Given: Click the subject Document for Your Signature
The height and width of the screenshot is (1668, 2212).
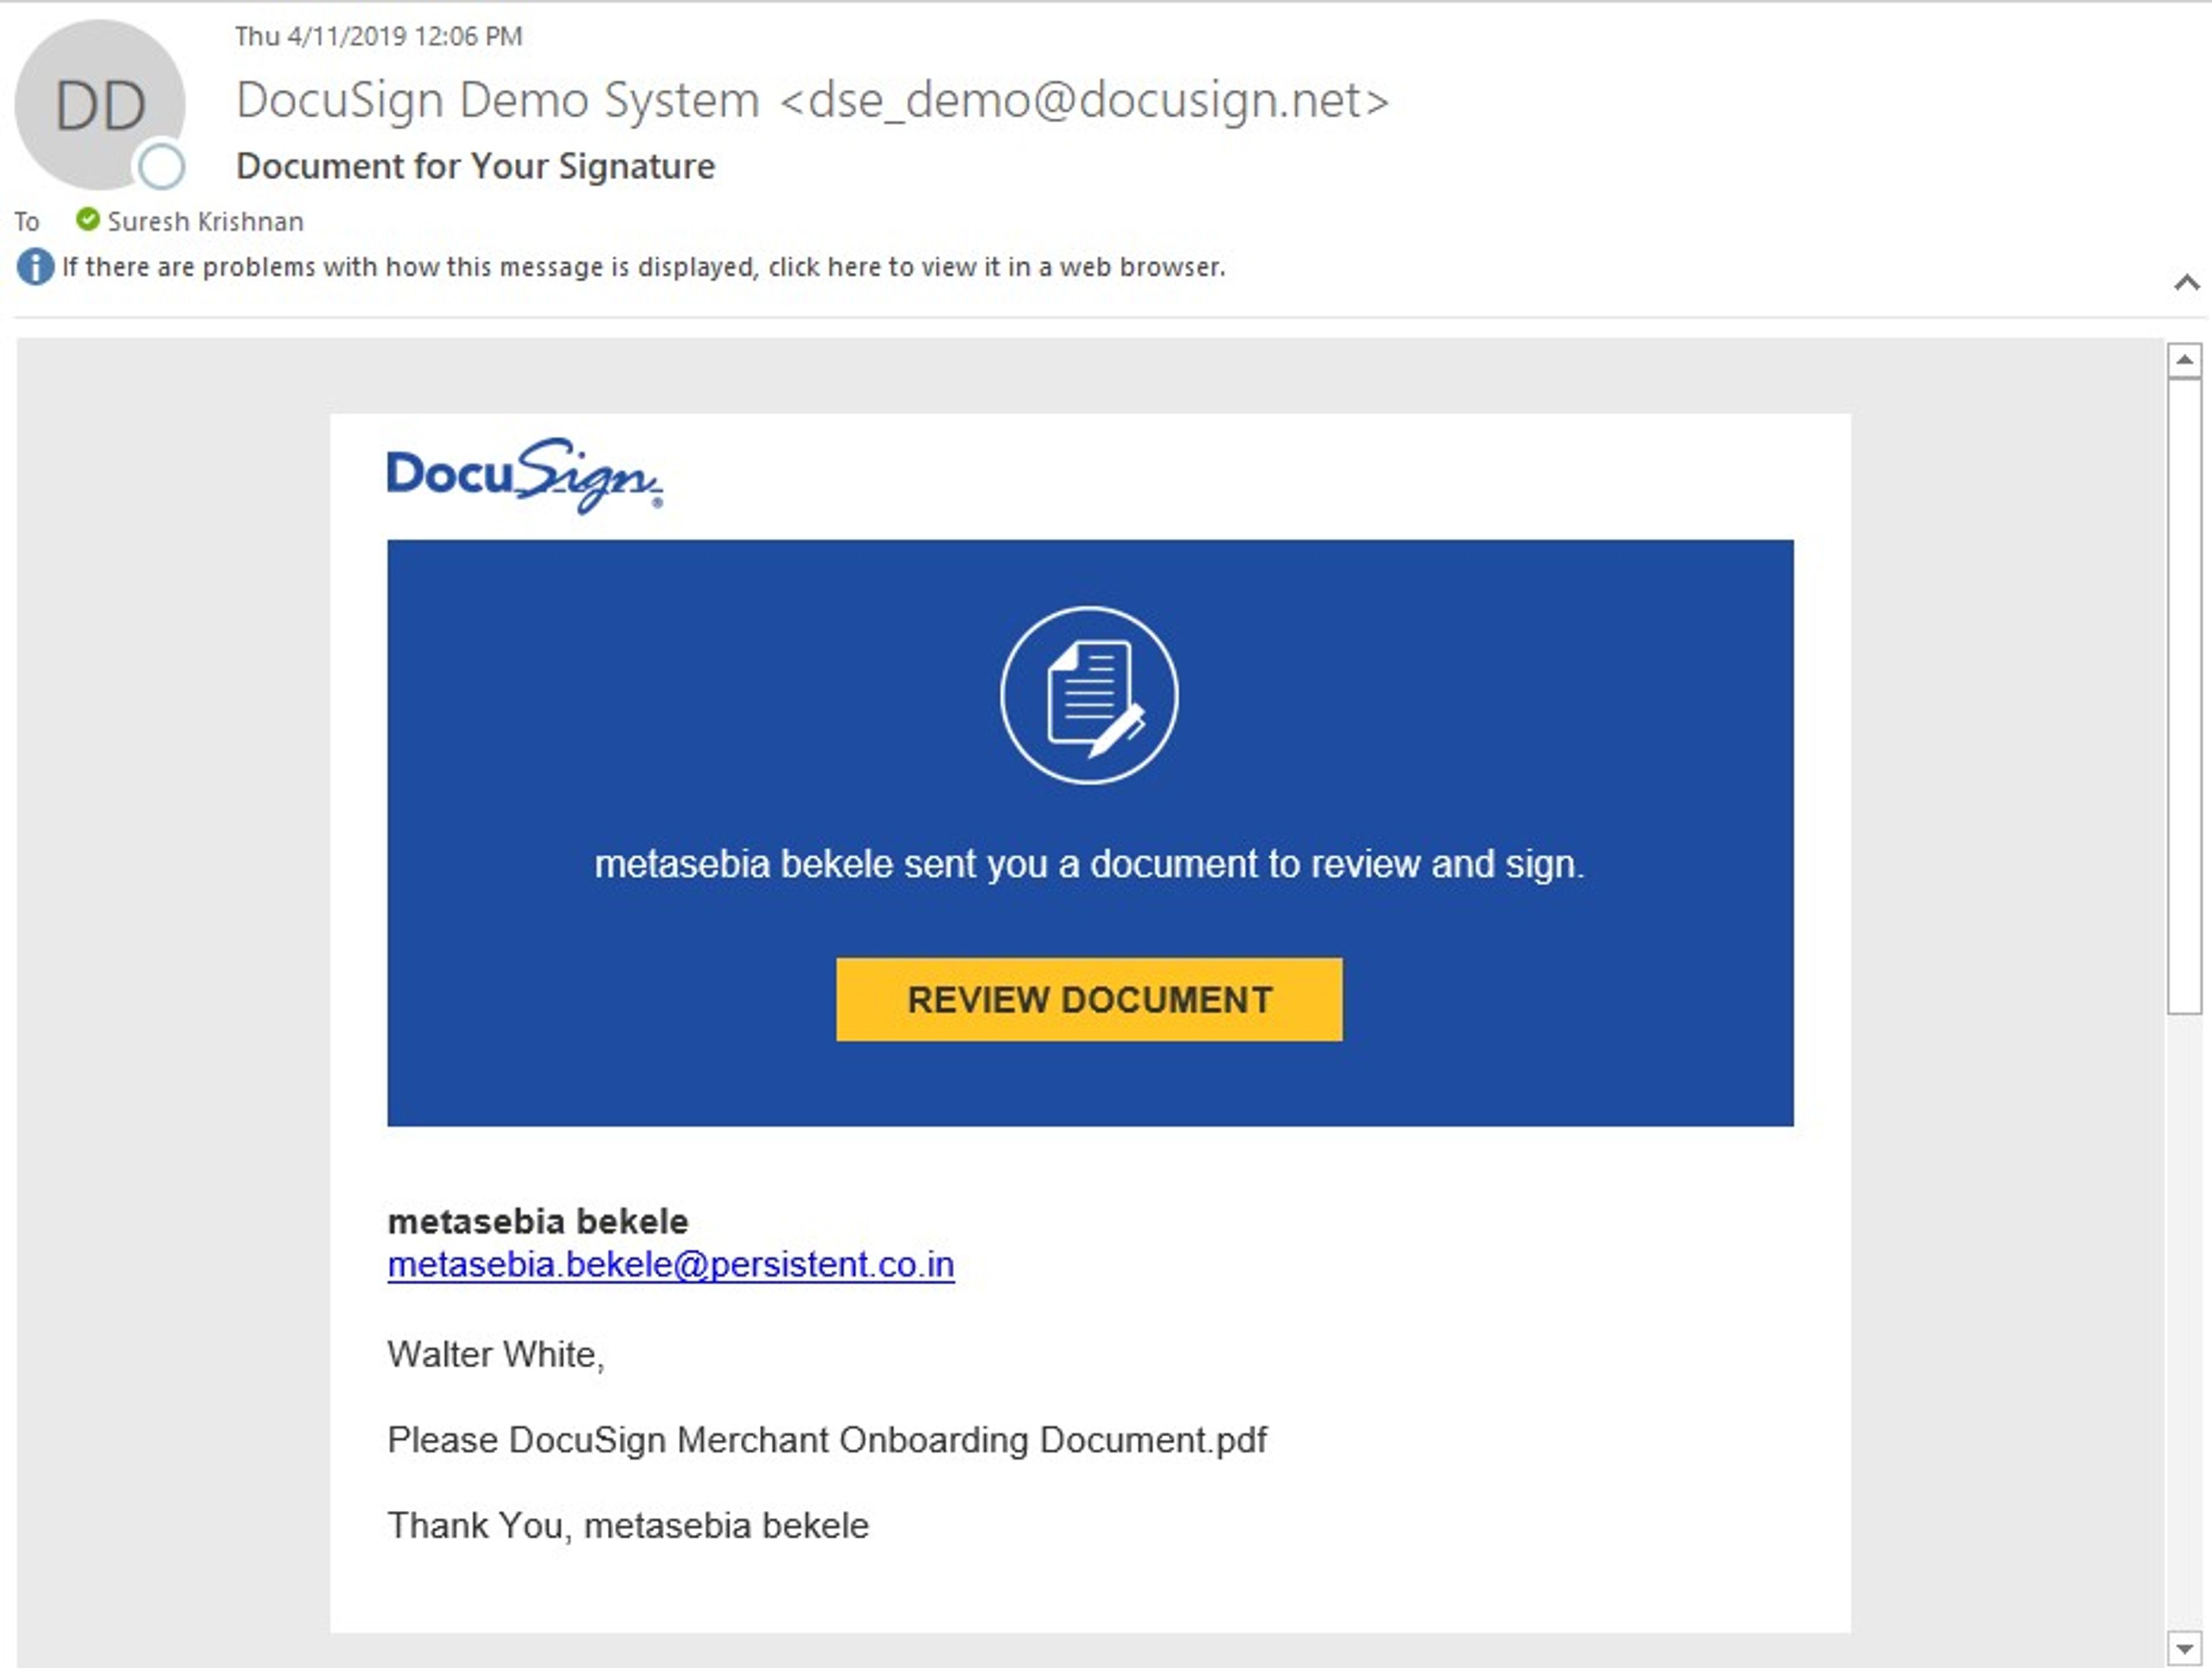Looking at the screenshot, I should (476, 166).
